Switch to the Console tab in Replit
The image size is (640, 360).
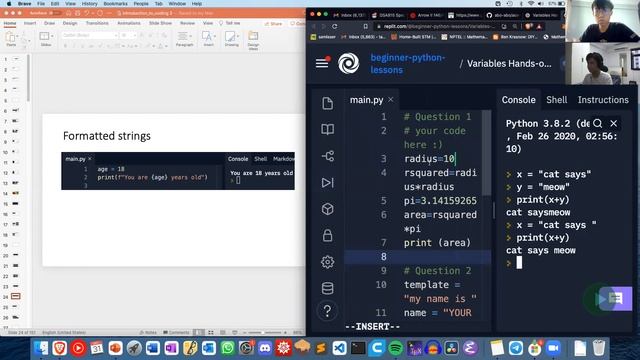(x=518, y=100)
